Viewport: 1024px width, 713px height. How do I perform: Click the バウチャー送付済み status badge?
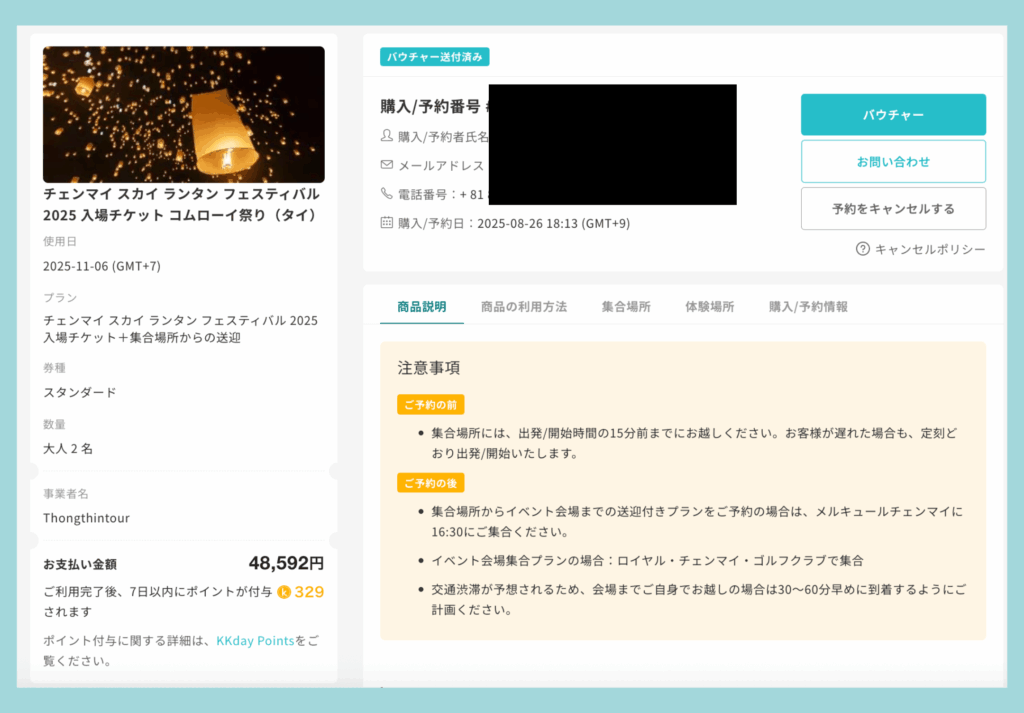click(x=434, y=57)
